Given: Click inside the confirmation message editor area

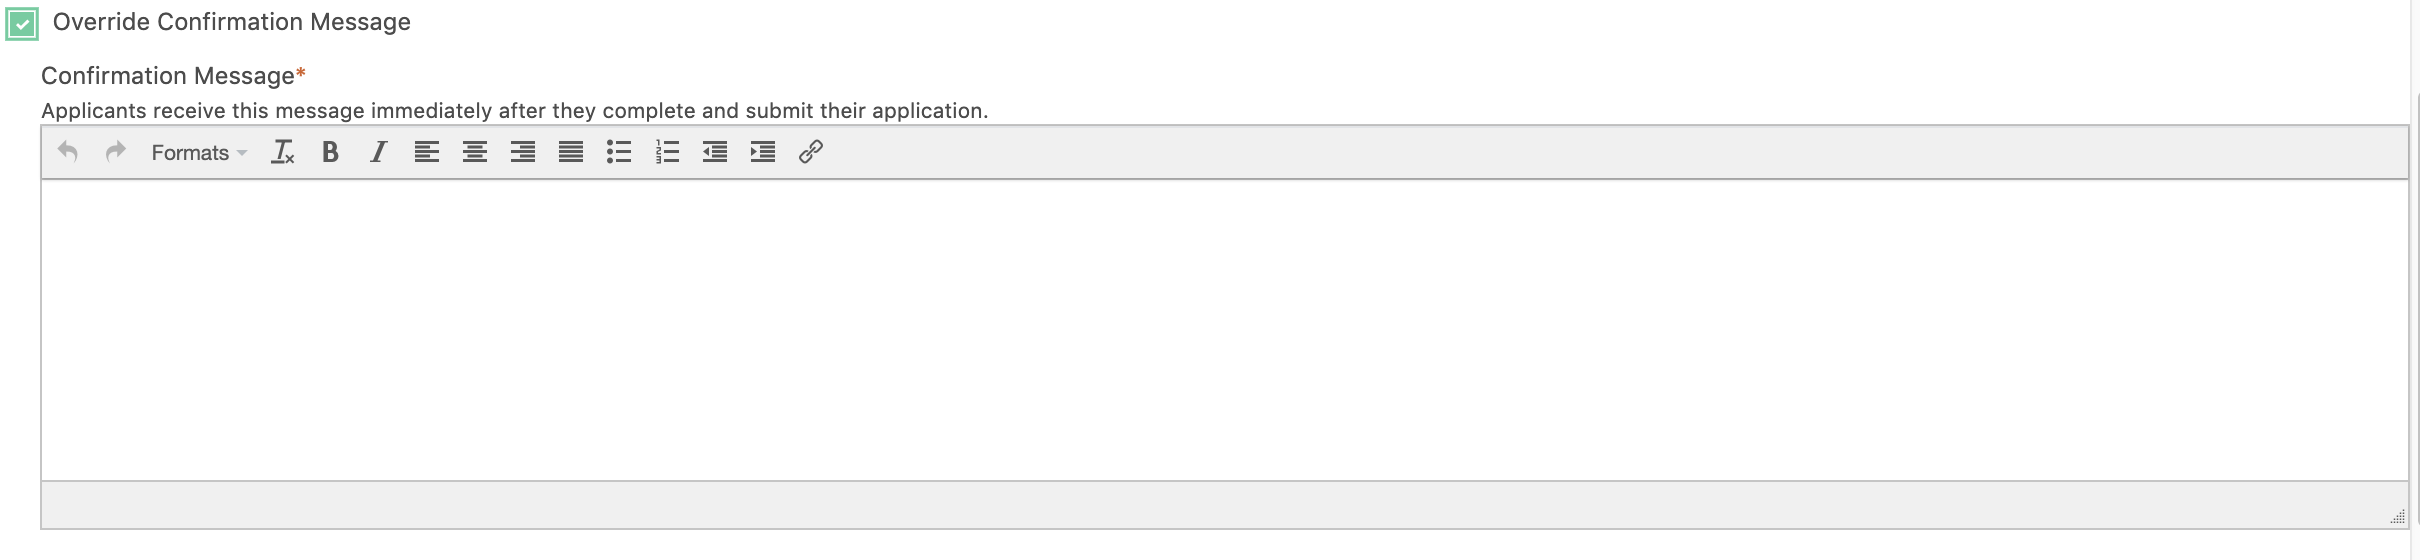Looking at the screenshot, I should coord(1224,330).
